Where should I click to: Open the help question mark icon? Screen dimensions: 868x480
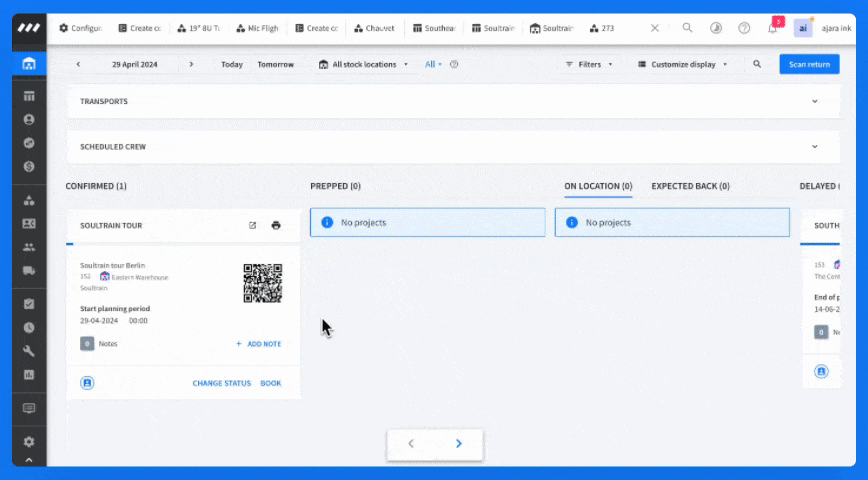pos(744,28)
